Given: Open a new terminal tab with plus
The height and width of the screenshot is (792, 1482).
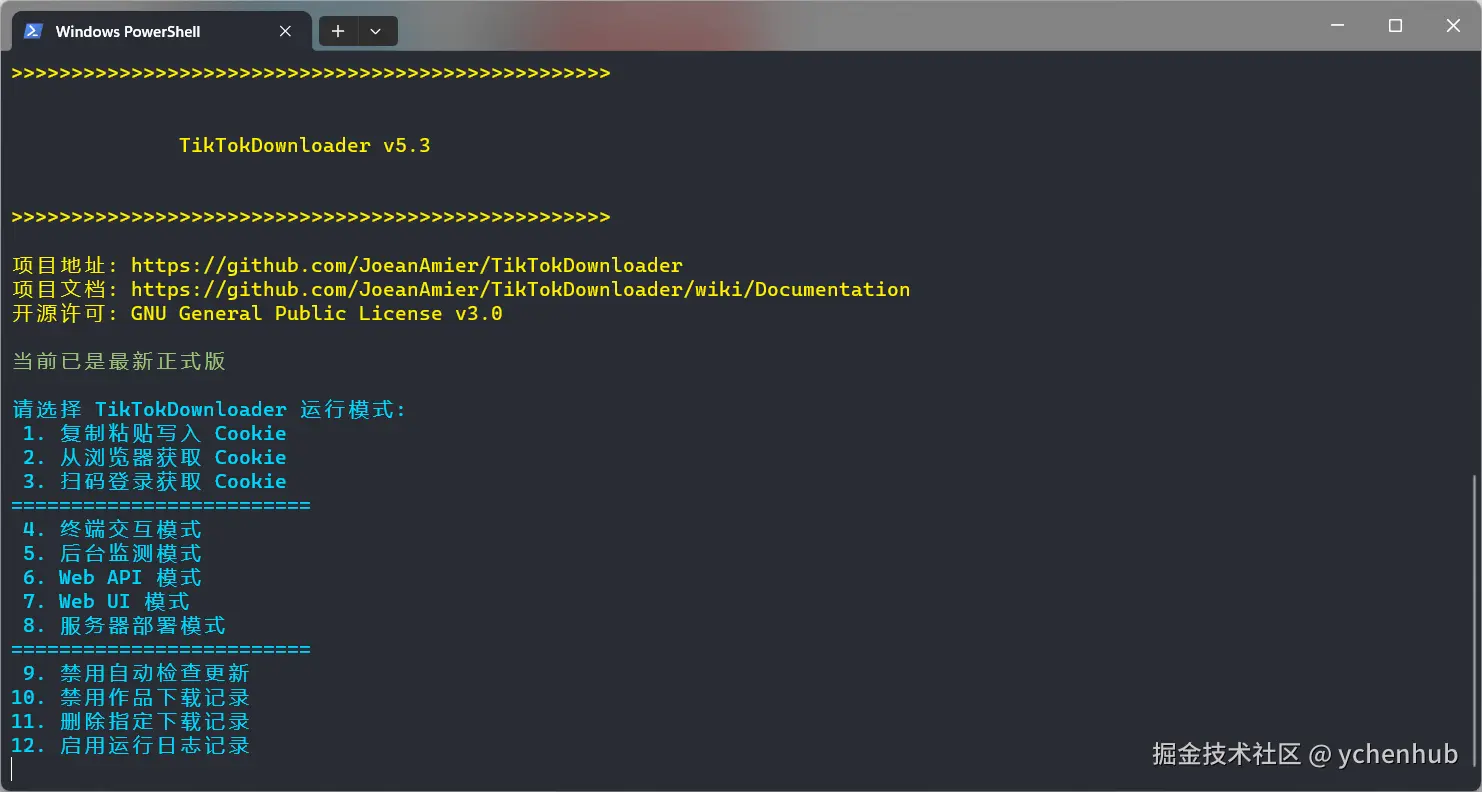Looking at the screenshot, I should pyautogui.click(x=338, y=31).
